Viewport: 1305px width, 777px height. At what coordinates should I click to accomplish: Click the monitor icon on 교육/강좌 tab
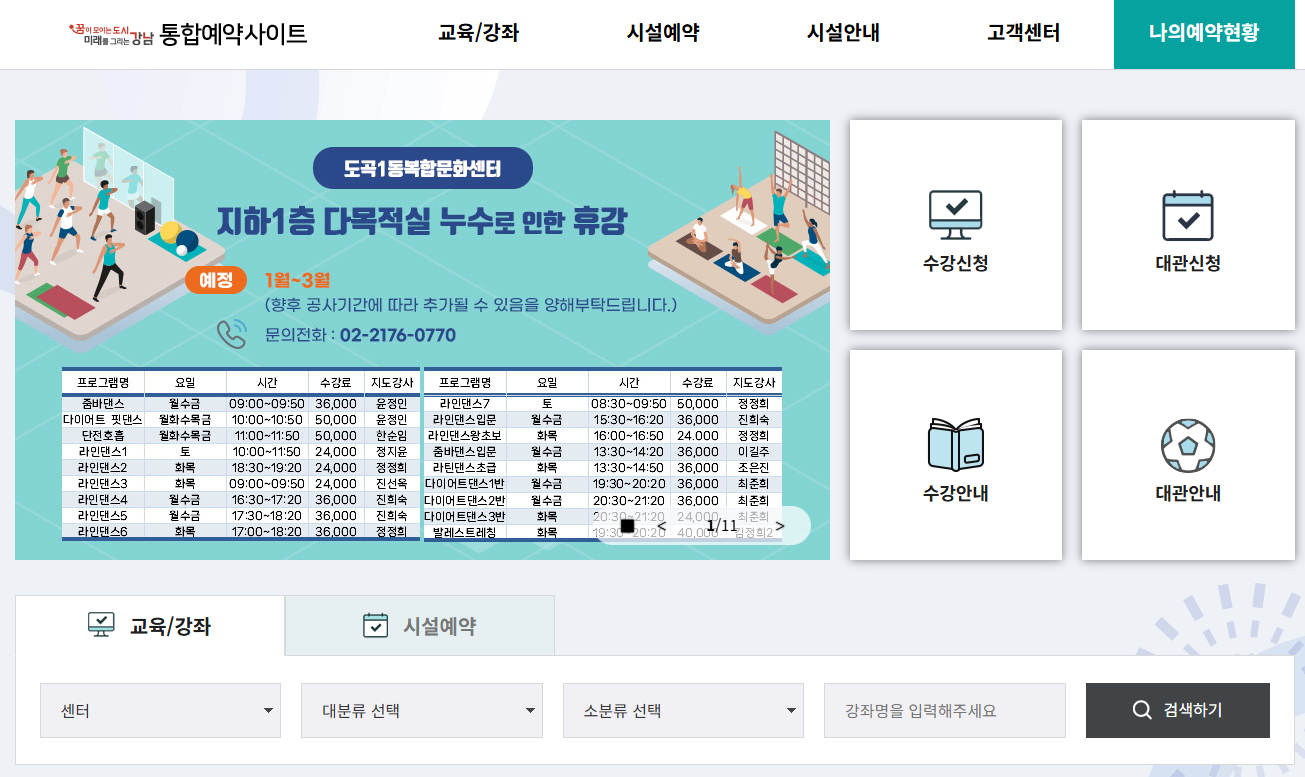(101, 622)
